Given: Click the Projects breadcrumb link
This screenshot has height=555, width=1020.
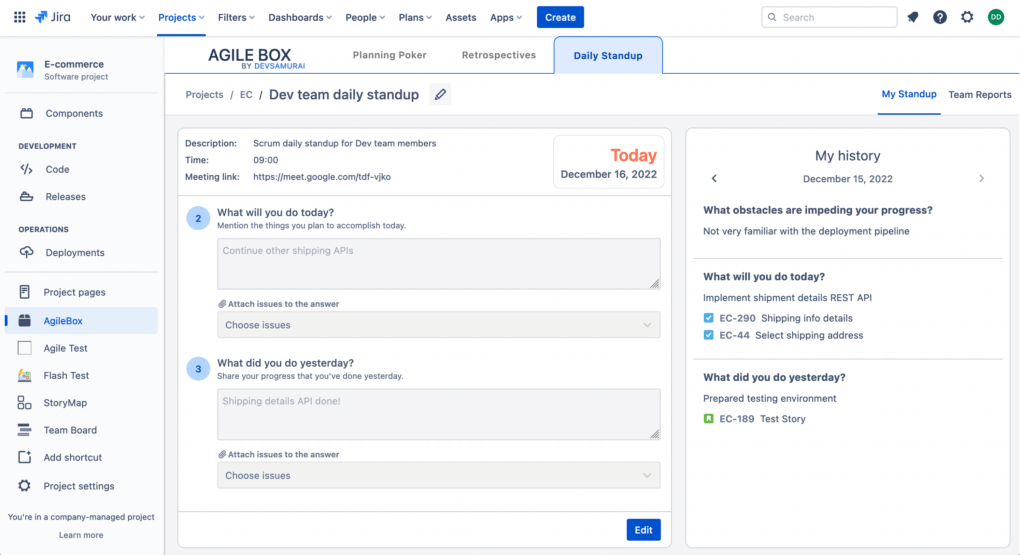Looking at the screenshot, I should (204, 94).
